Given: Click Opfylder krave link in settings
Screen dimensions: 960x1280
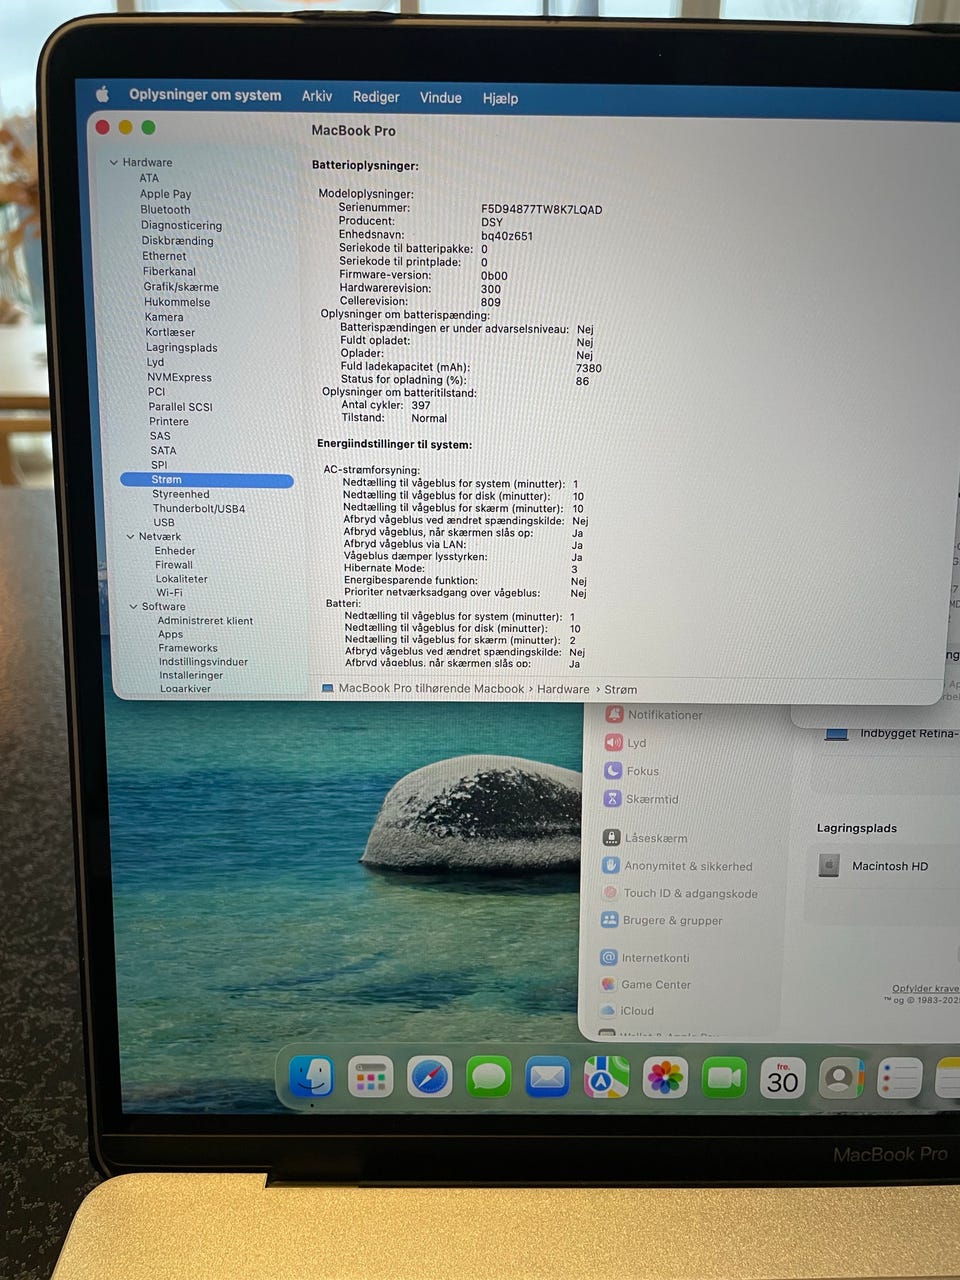Looking at the screenshot, I should click(925, 988).
